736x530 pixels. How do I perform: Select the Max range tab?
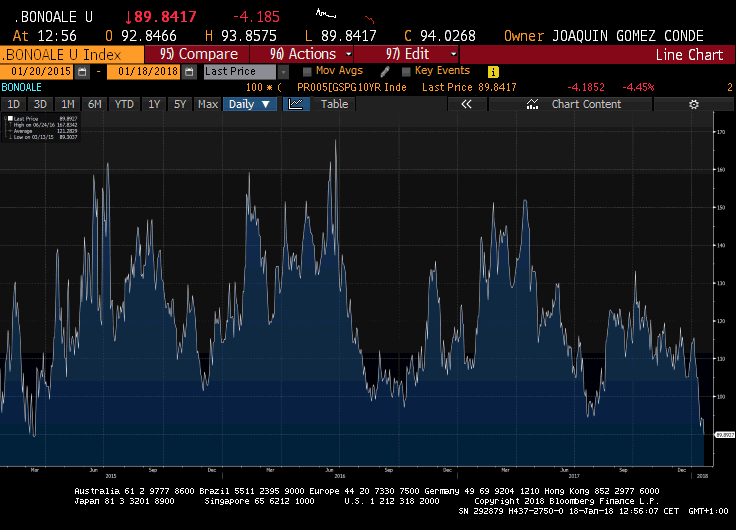pos(208,104)
